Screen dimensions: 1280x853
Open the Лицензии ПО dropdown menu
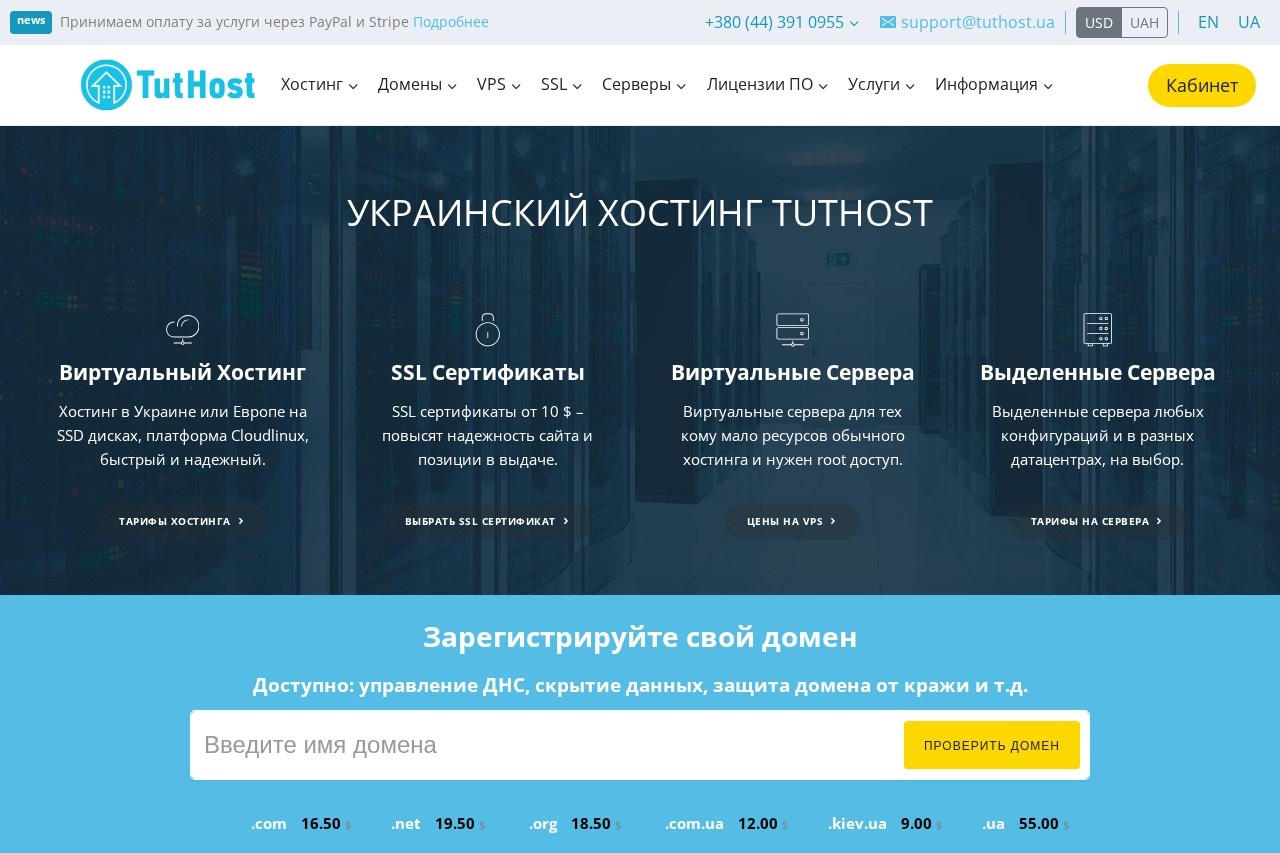click(x=767, y=85)
